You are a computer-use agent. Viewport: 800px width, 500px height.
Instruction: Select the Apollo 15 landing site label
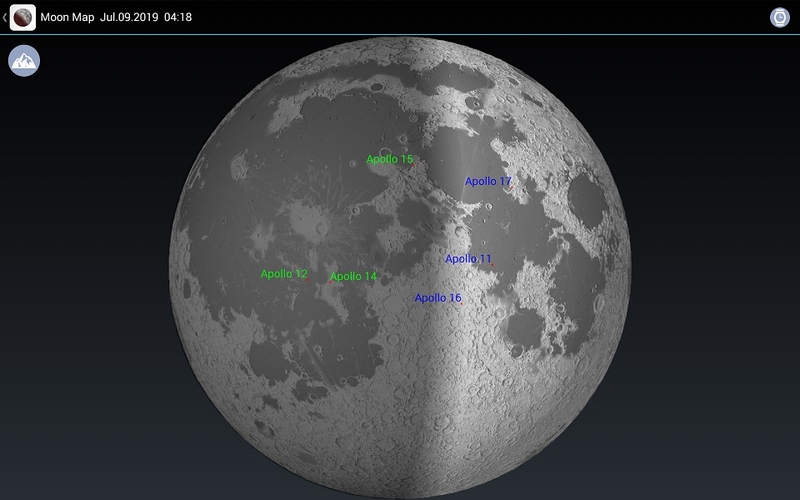click(390, 159)
